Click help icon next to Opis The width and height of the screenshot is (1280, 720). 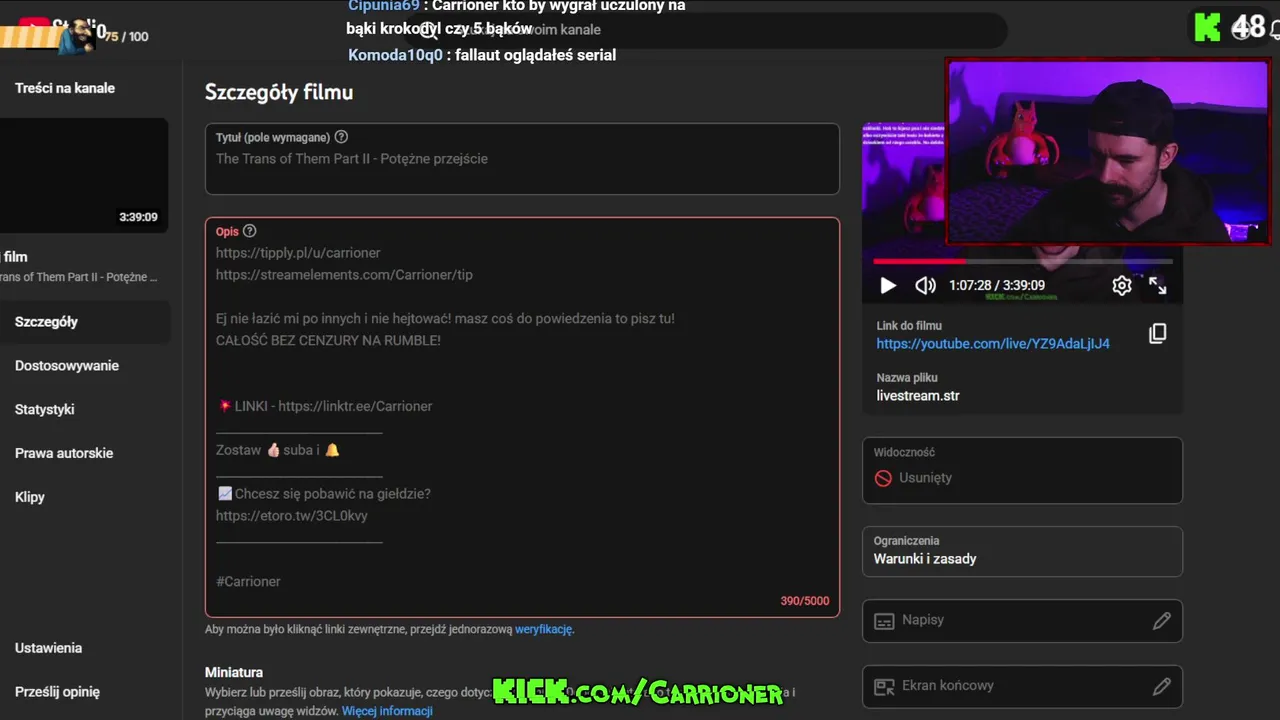(250, 231)
